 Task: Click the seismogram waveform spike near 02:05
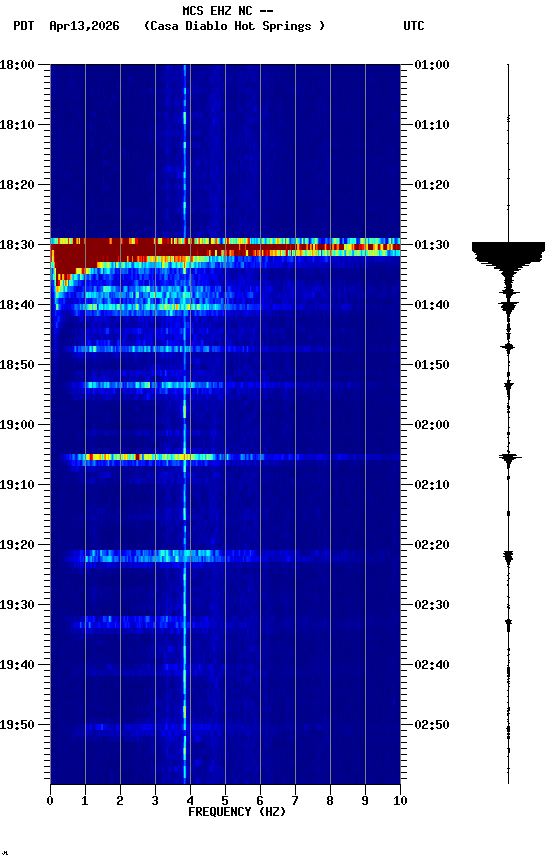tap(509, 457)
